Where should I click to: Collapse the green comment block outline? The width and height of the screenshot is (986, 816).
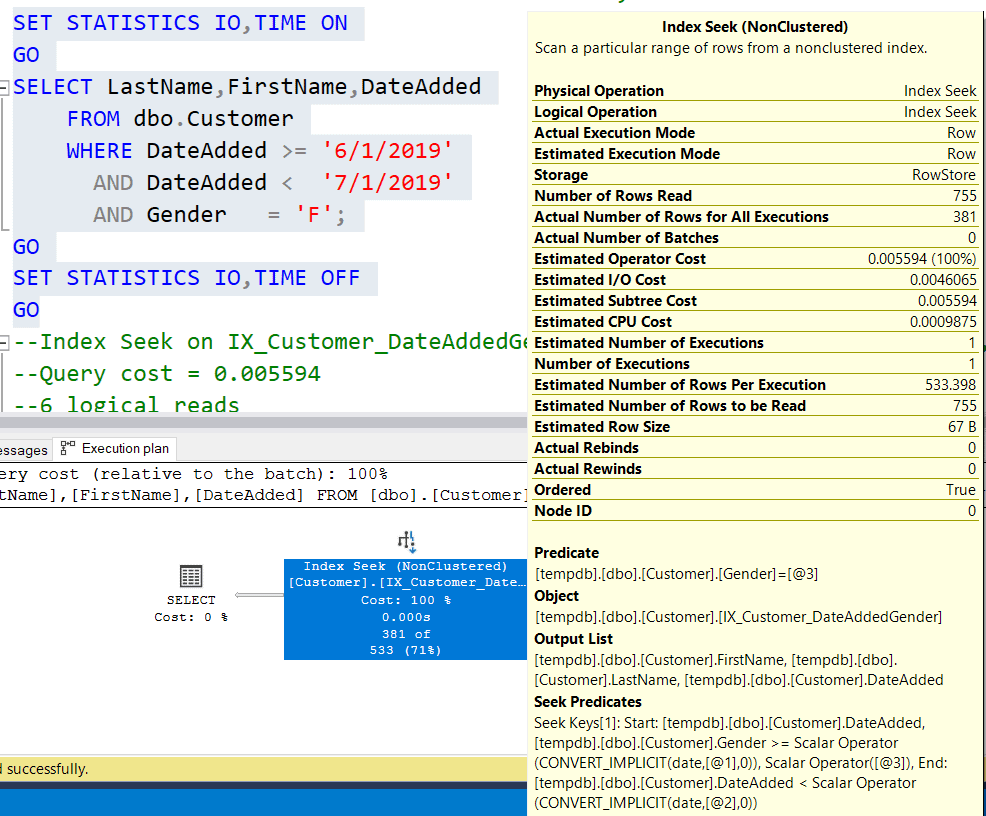click(5, 343)
